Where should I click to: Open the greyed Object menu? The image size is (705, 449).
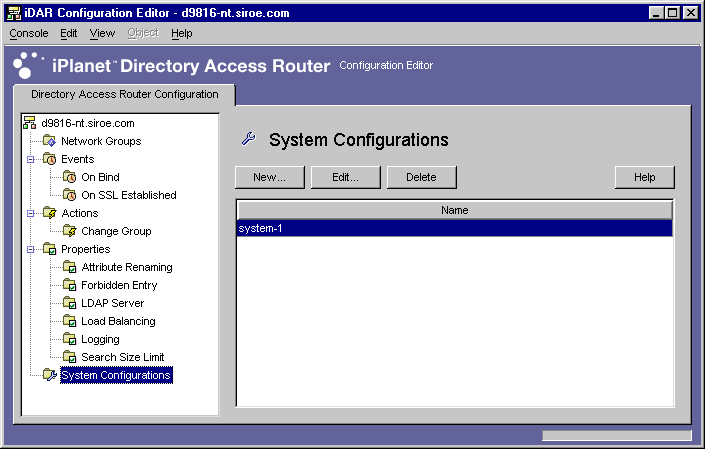143,33
